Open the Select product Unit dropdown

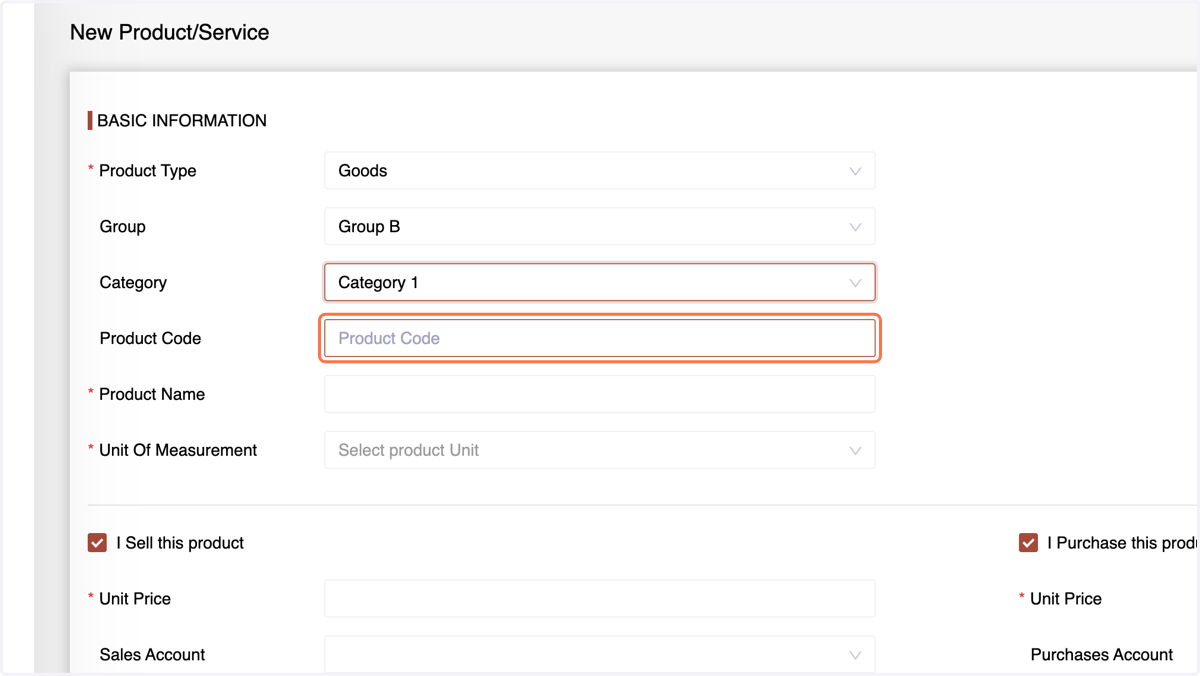tap(600, 450)
